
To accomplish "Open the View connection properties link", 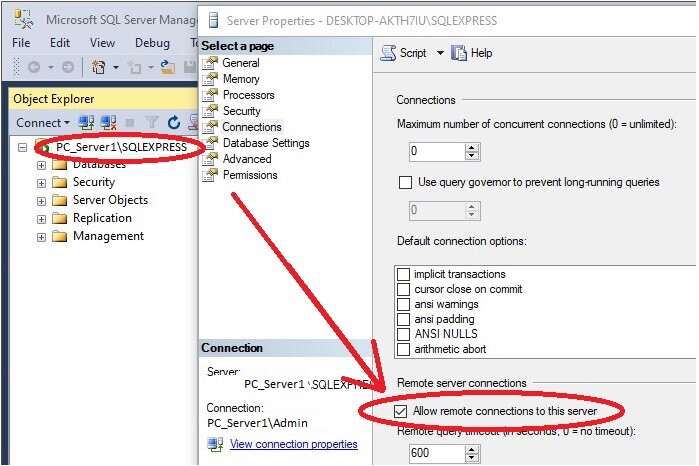I will pyautogui.click(x=293, y=444).
